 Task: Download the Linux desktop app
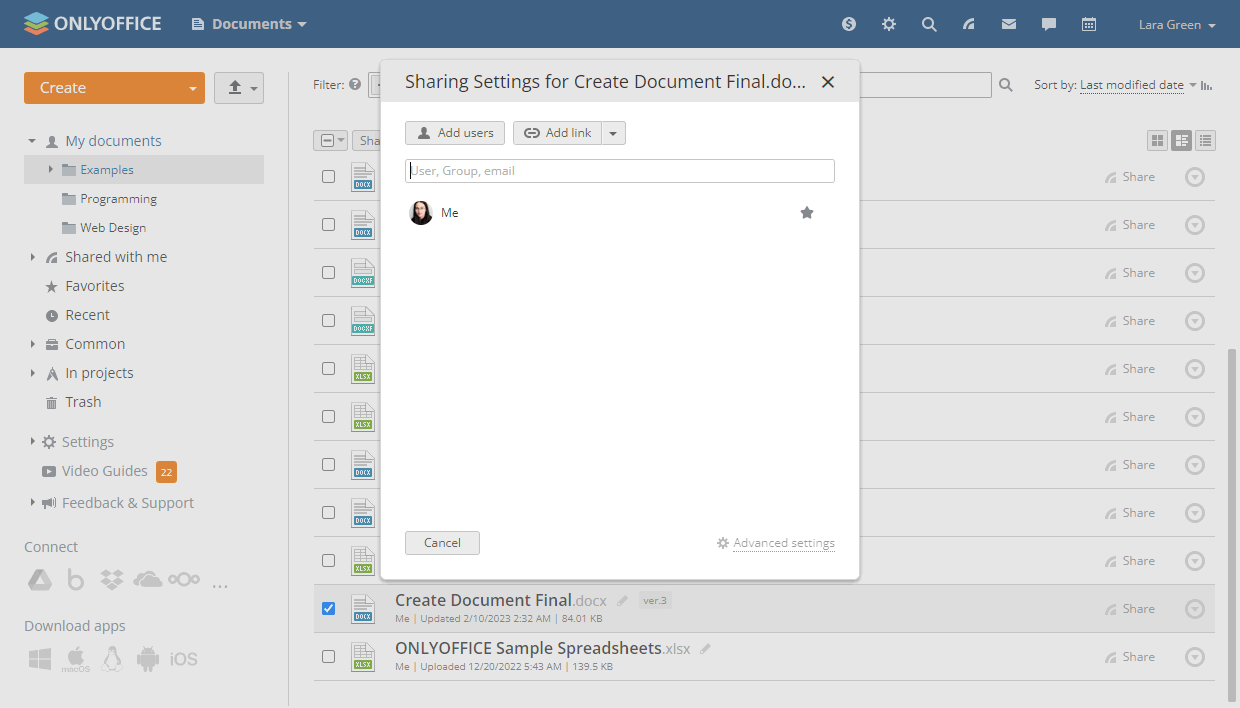click(111, 658)
